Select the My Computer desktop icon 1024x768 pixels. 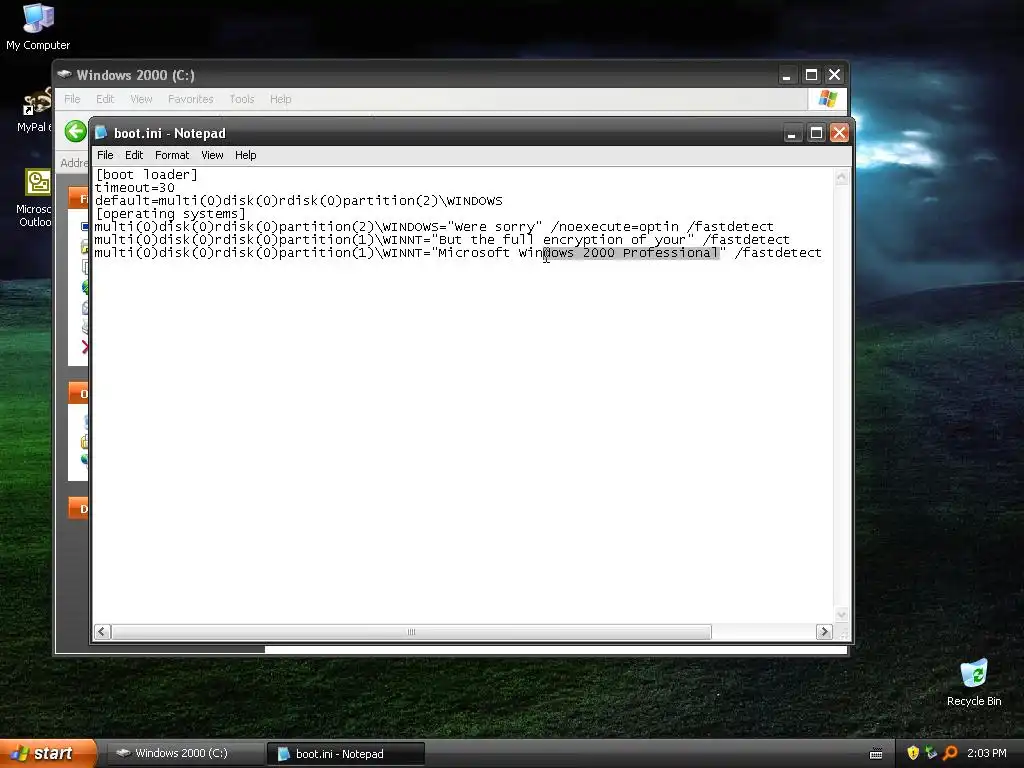point(38,27)
